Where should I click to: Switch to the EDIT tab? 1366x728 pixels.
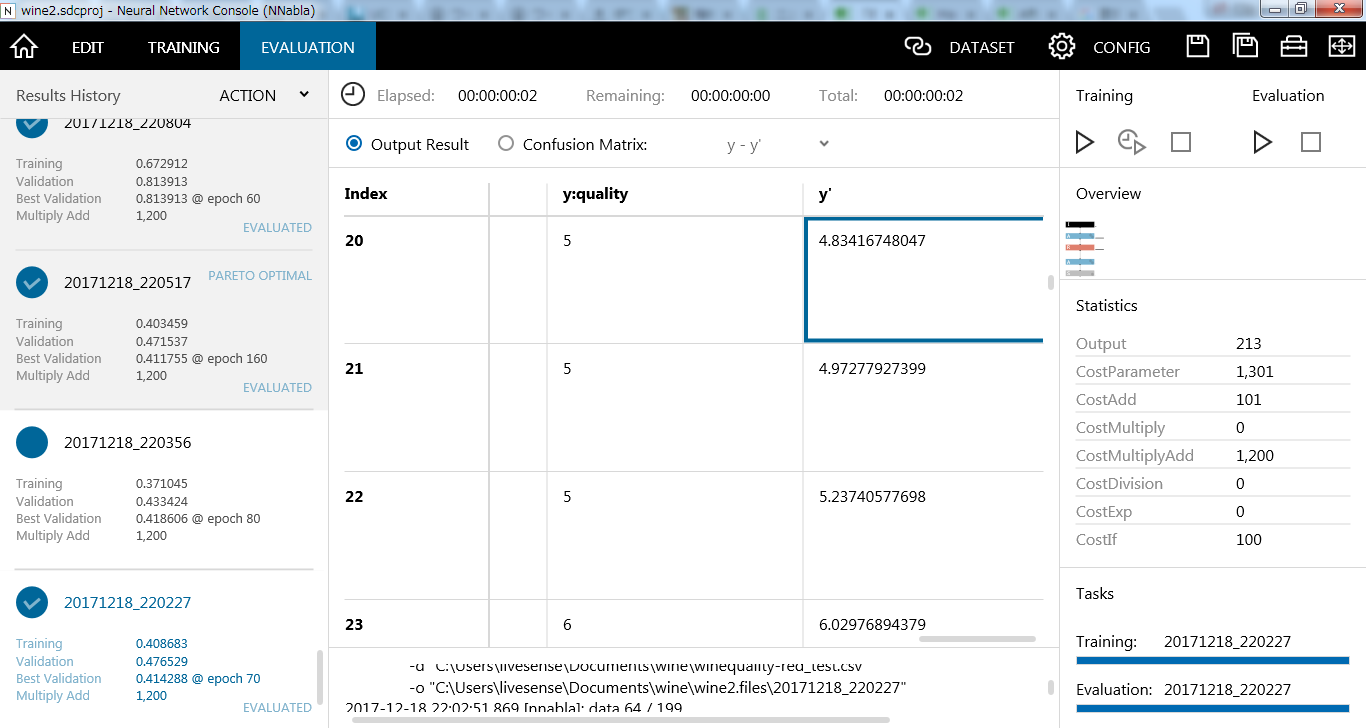pos(88,47)
